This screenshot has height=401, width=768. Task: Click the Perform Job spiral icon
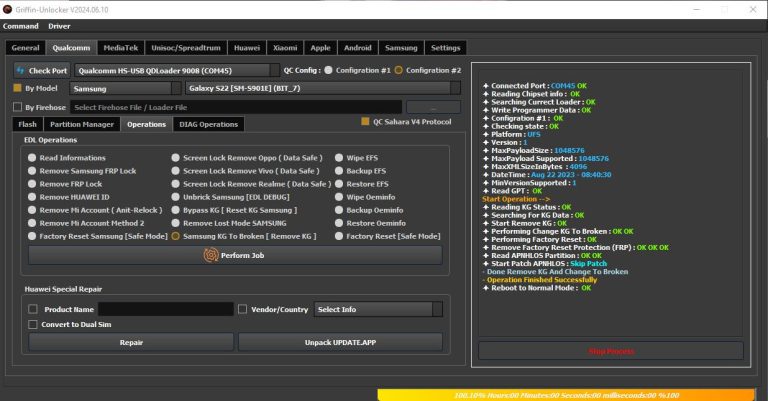pyautogui.click(x=210, y=255)
